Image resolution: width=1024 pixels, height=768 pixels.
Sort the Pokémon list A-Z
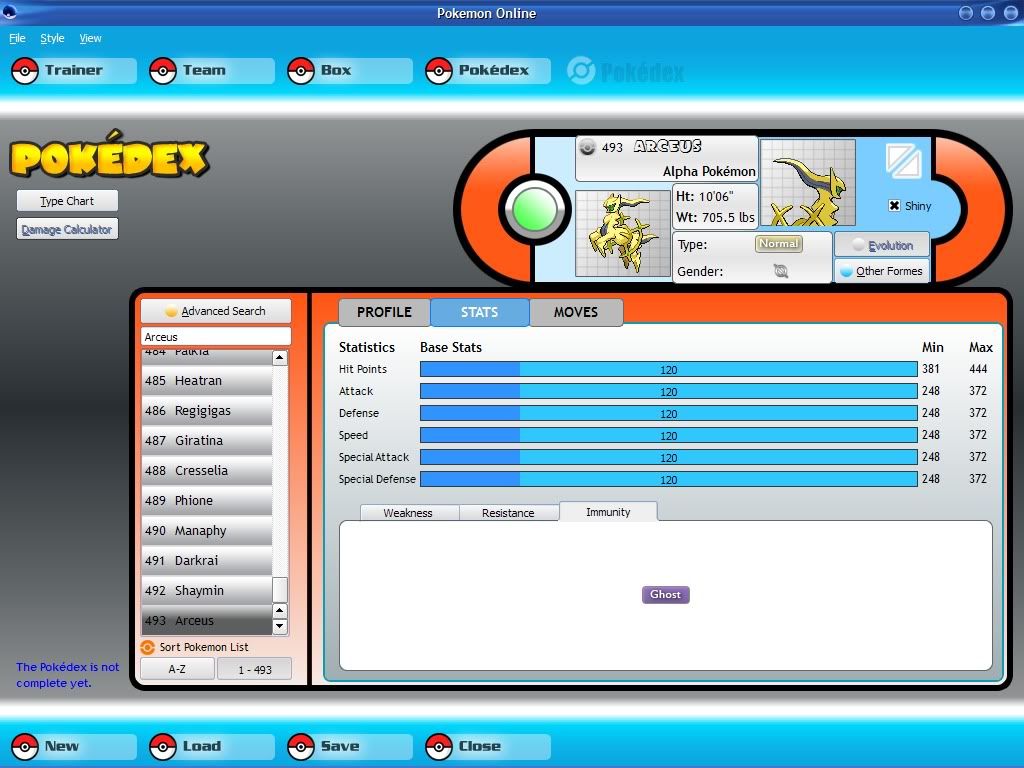(x=177, y=669)
